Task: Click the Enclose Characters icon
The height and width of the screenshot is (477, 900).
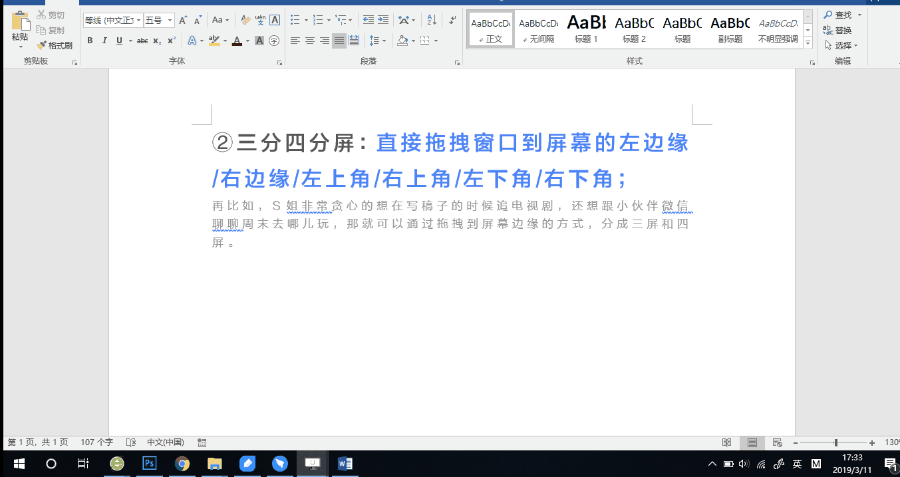Action: click(x=274, y=41)
